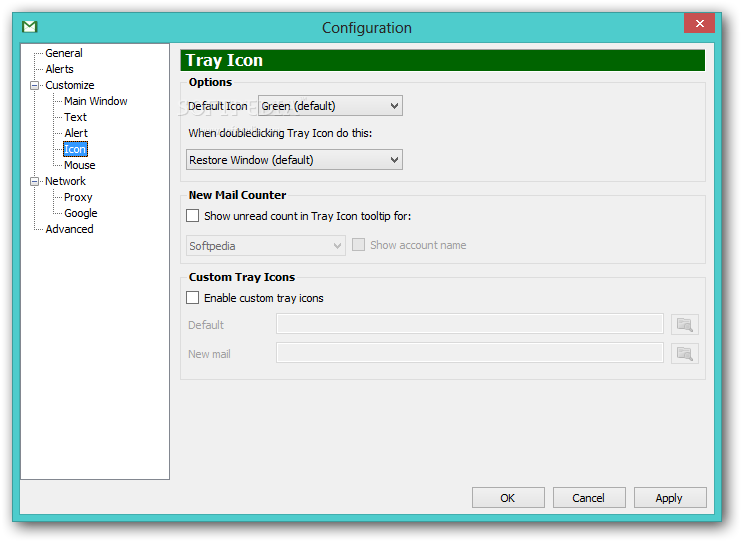The width and height of the screenshot is (742, 542).
Task: Select General in the tree
Action: tap(63, 53)
